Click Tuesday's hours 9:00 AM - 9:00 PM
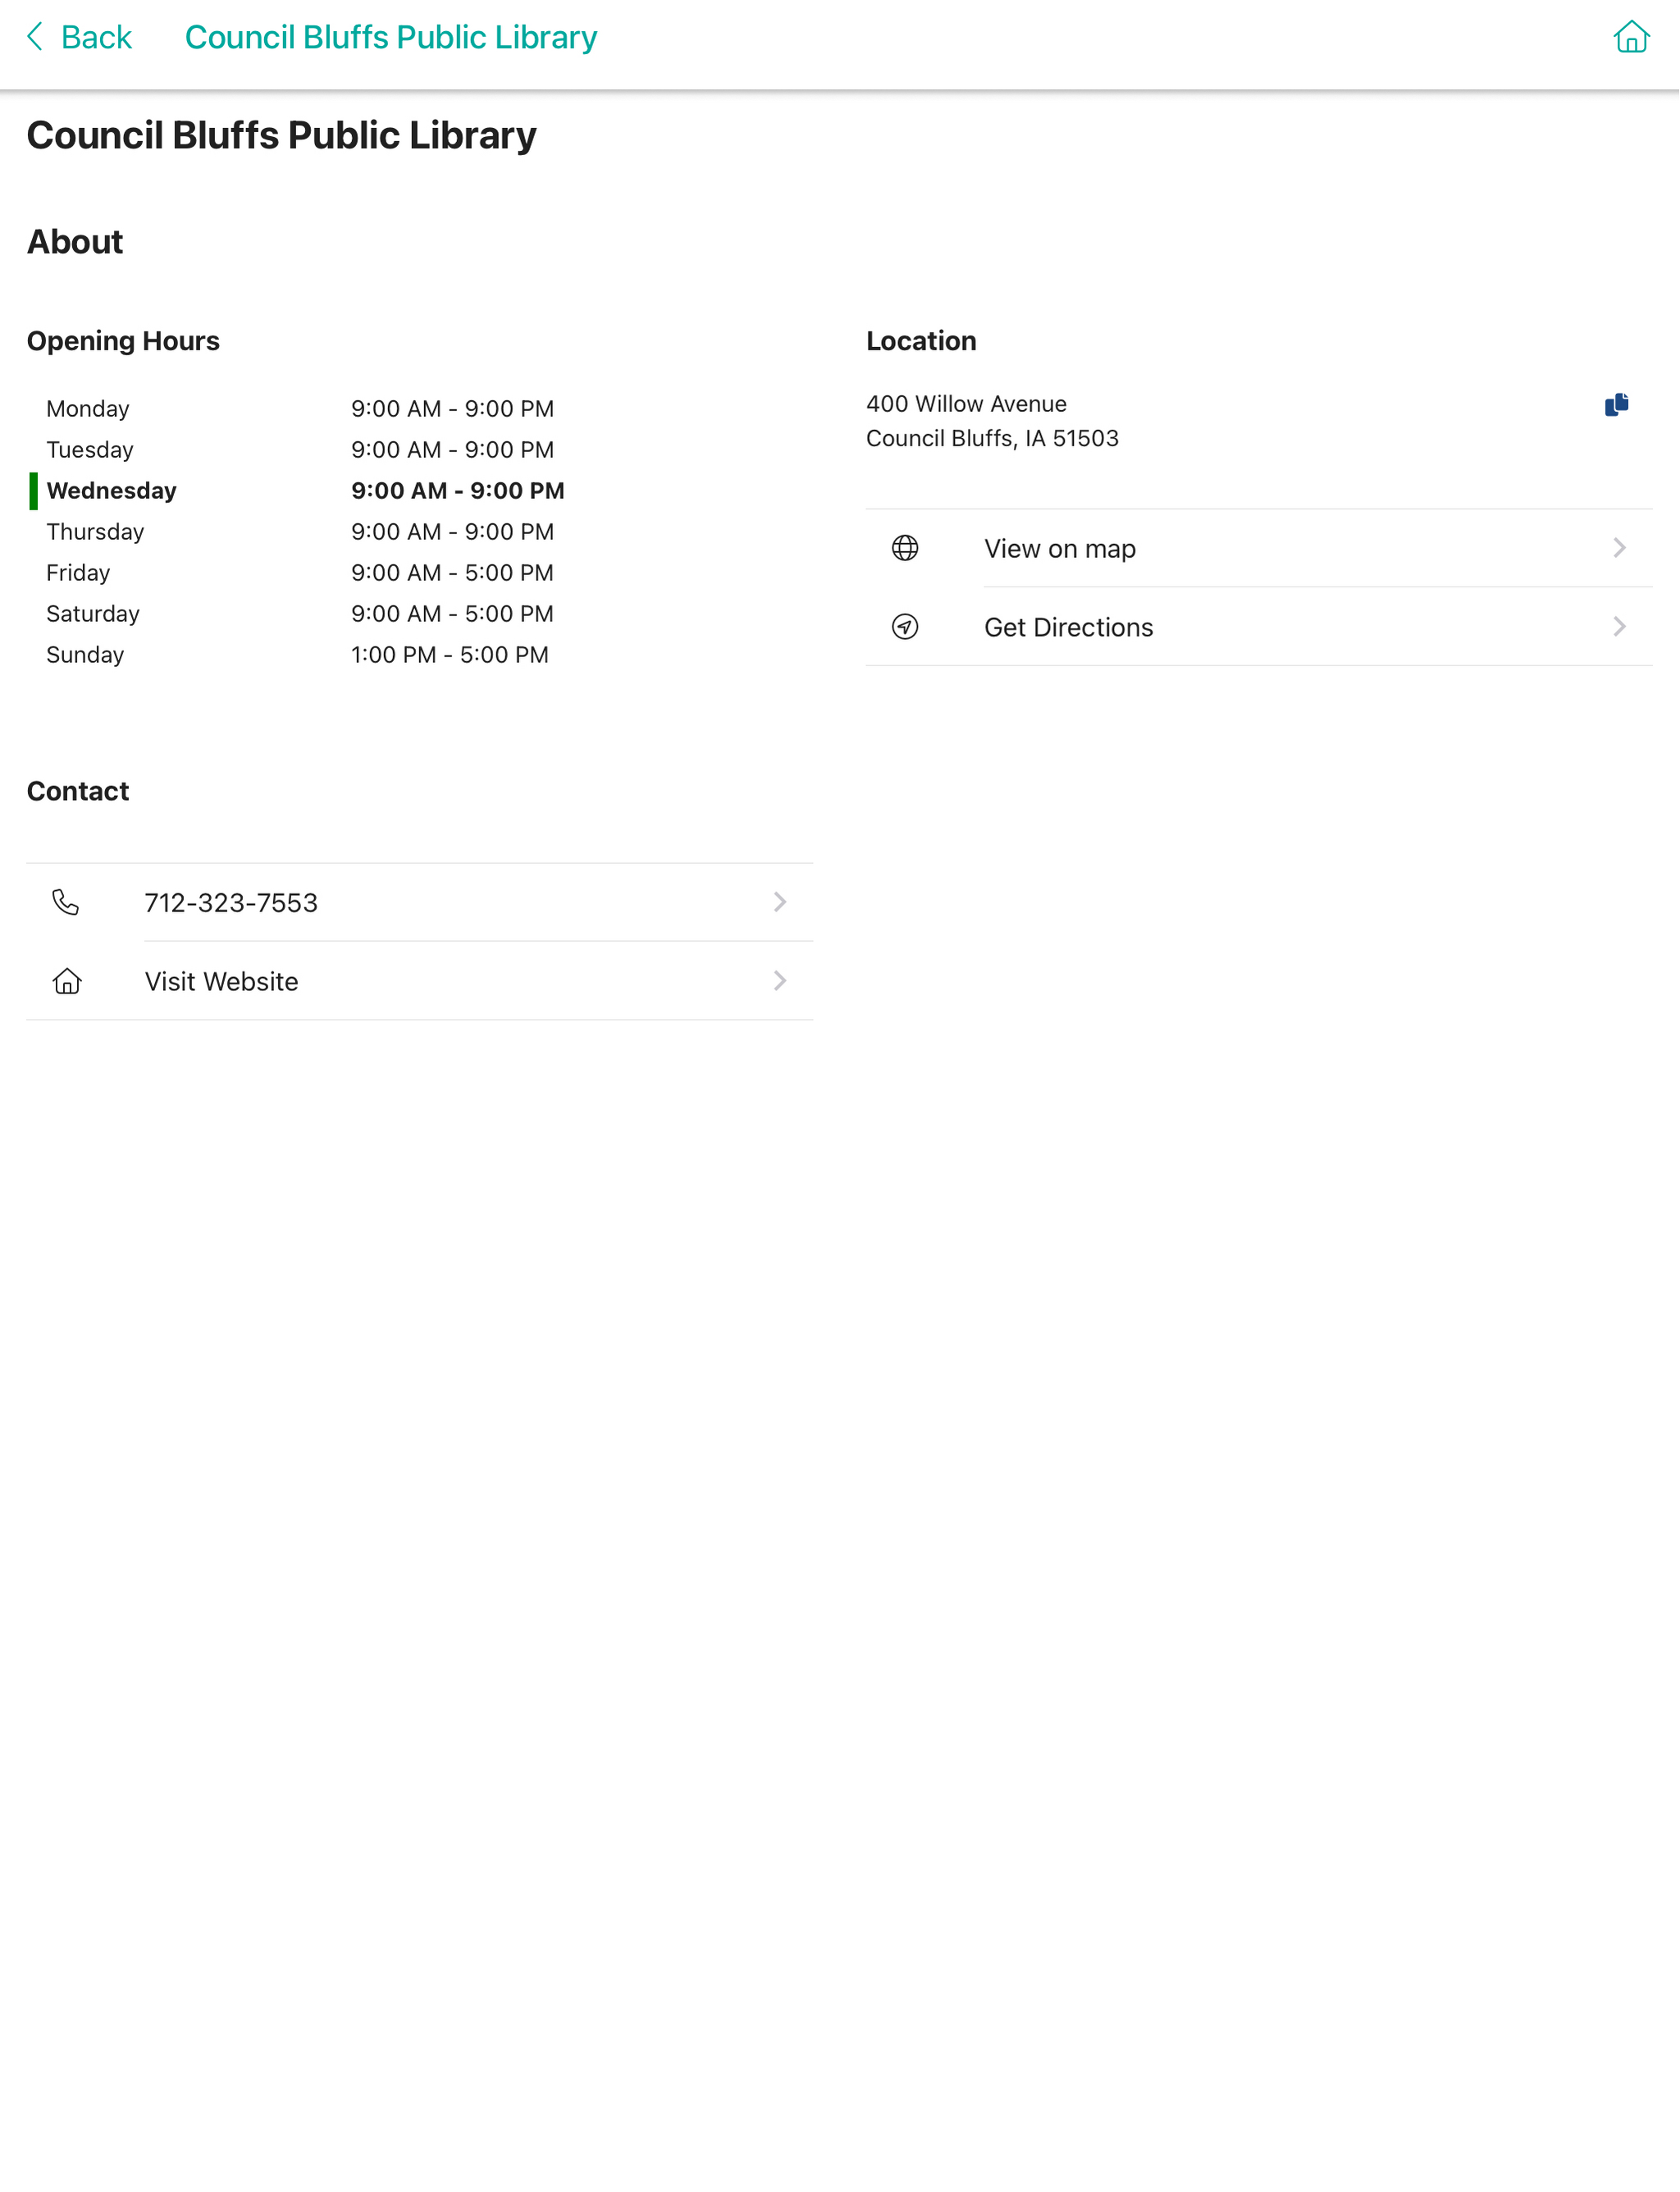Image resolution: width=1680 pixels, height=2192 pixels. tap(453, 450)
